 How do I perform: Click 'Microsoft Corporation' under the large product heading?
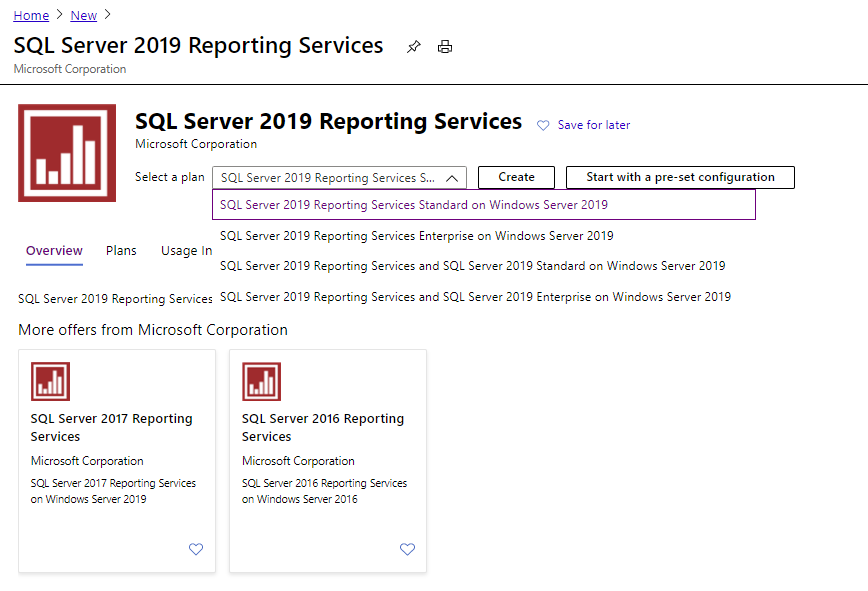(196, 144)
